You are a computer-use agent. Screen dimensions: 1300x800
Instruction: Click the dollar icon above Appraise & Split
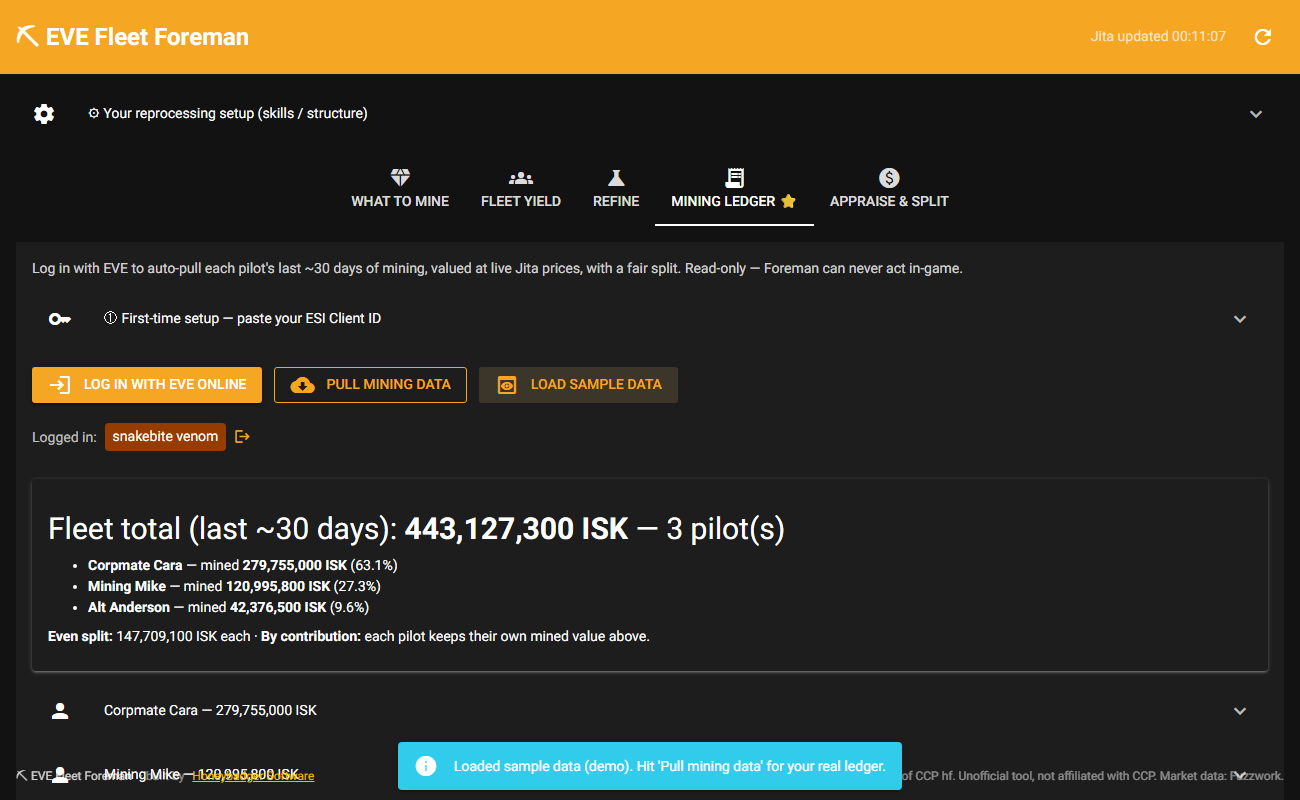[889, 178]
